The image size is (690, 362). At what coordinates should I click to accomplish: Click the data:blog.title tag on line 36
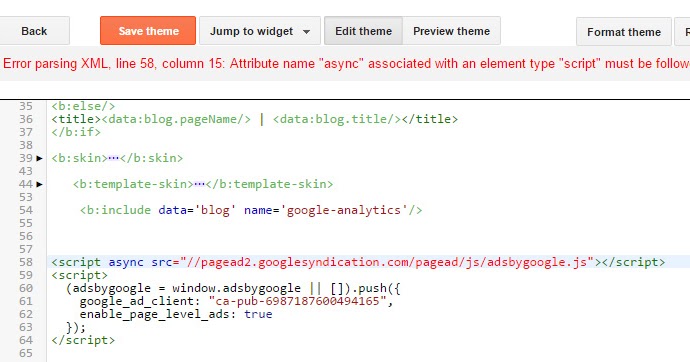tap(337, 119)
